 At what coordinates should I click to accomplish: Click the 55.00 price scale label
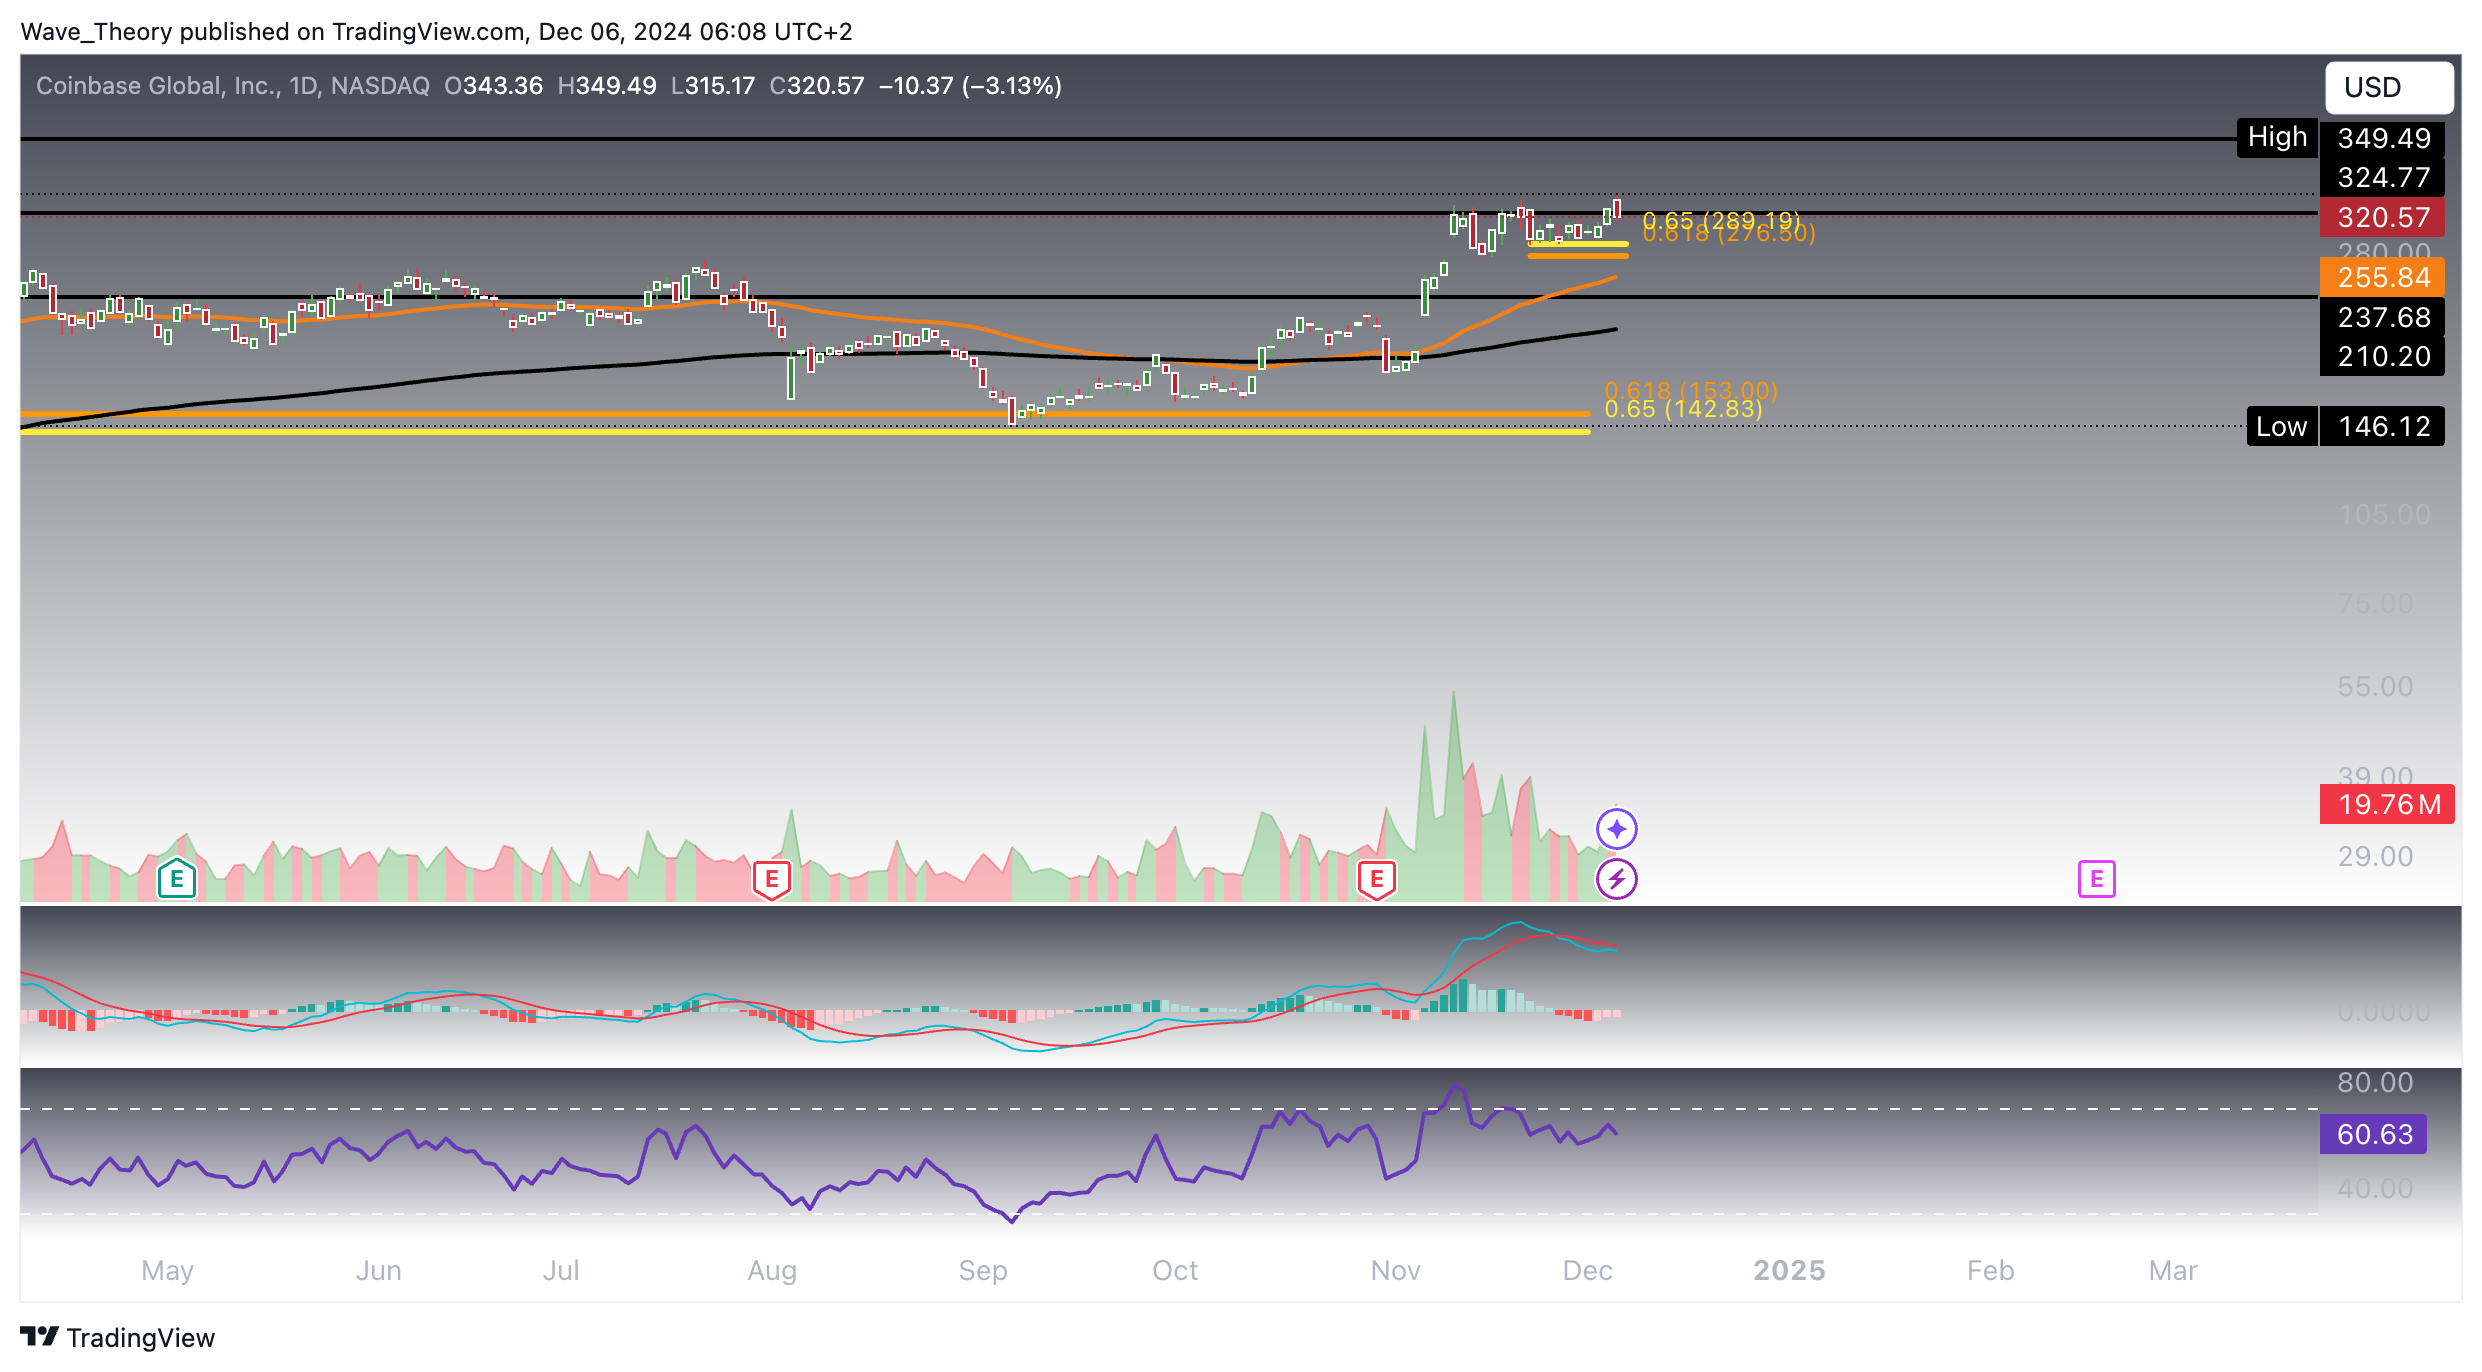point(2375,687)
